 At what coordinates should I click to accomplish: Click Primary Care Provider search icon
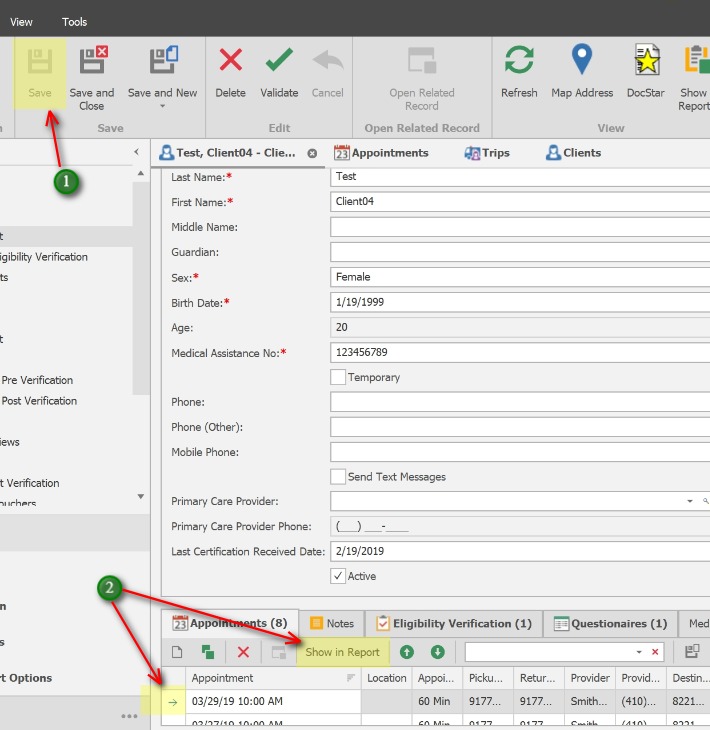click(x=705, y=501)
